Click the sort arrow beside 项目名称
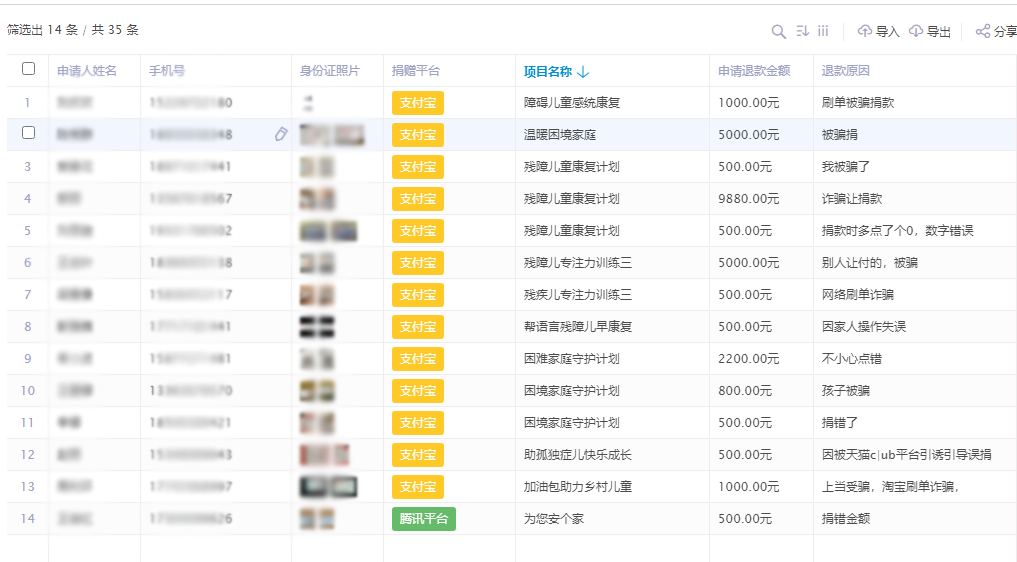Viewport: 1017px width, 562px height. click(x=583, y=71)
